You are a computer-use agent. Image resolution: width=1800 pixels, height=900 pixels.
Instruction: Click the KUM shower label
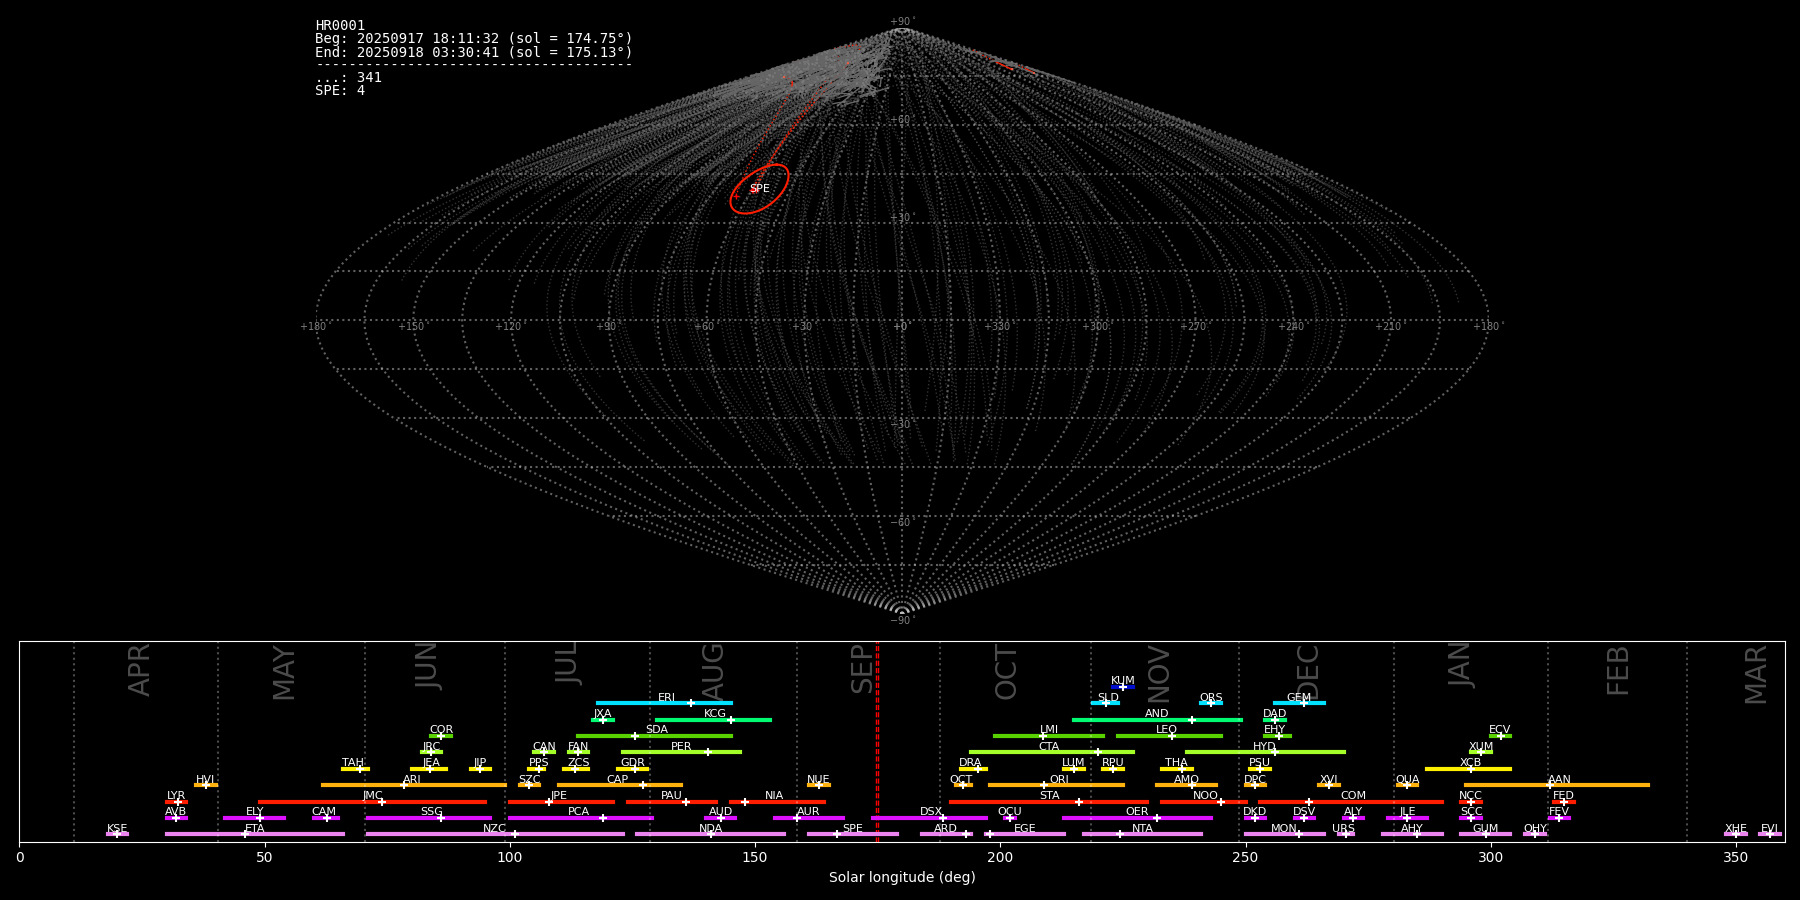click(x=1123, y=680)
